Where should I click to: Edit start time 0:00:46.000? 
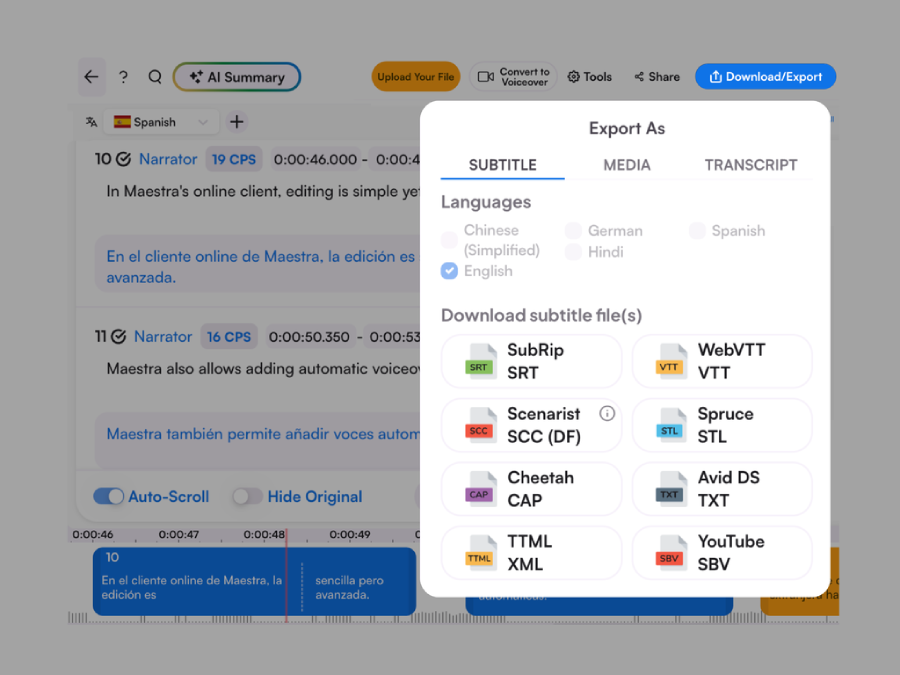point(315,159)
